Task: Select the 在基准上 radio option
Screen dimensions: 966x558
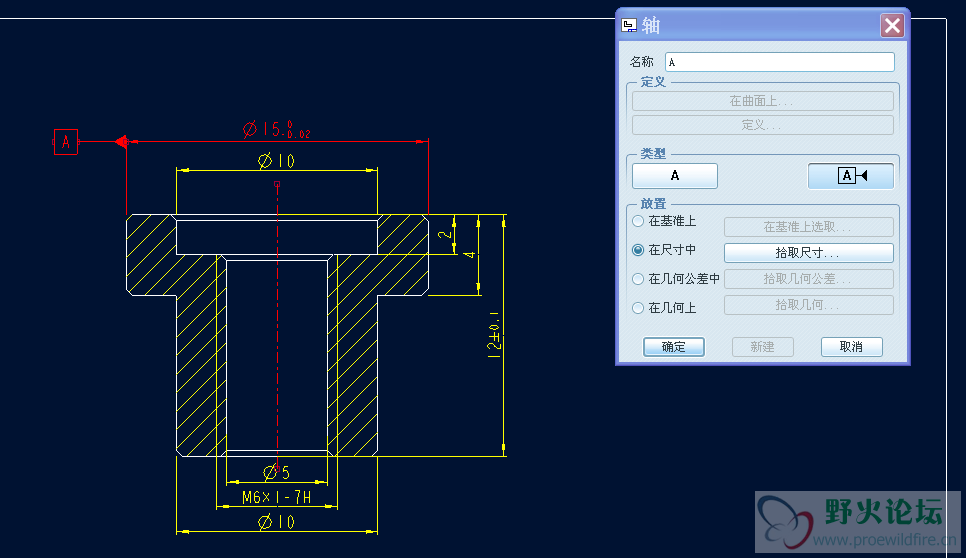Action: (x=638, y=220)
